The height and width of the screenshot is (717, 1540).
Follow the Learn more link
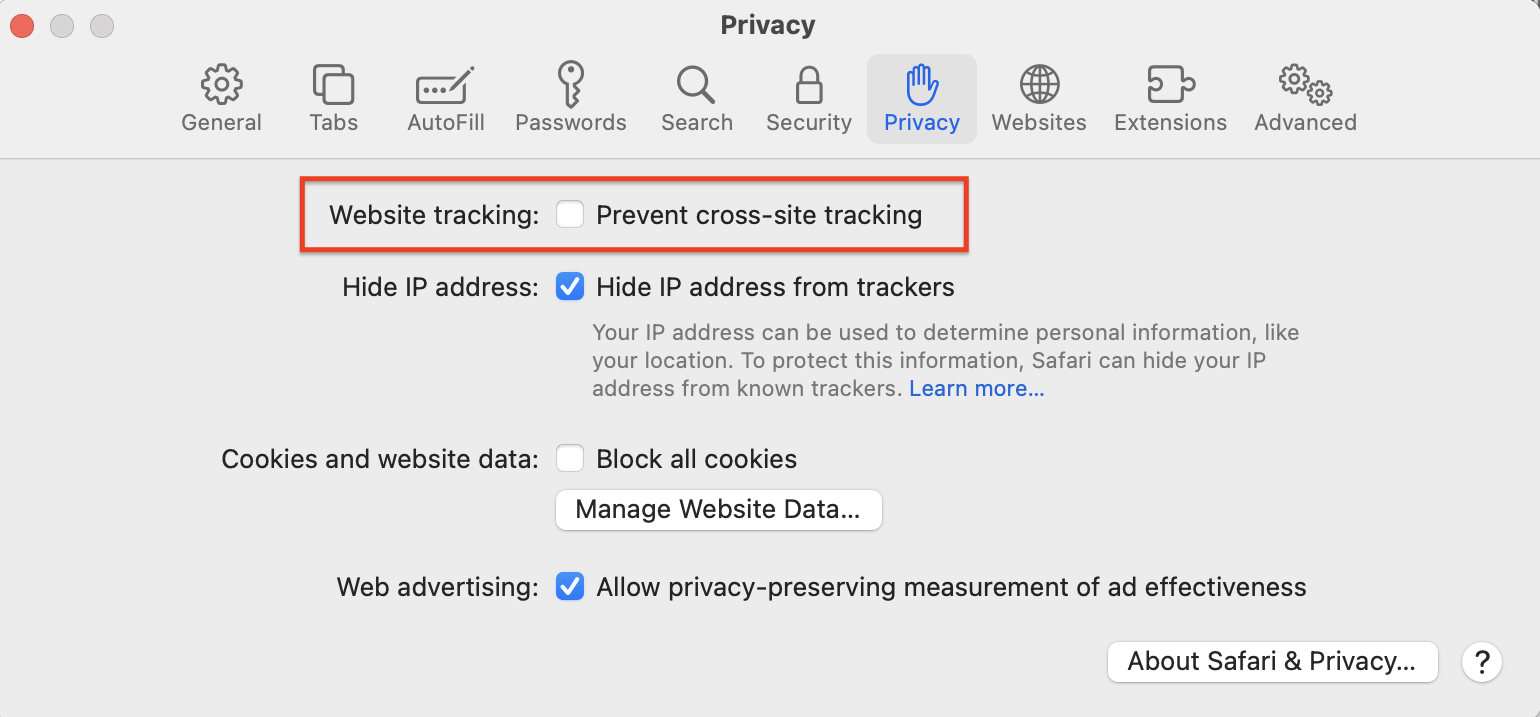(x=976, y=389)
